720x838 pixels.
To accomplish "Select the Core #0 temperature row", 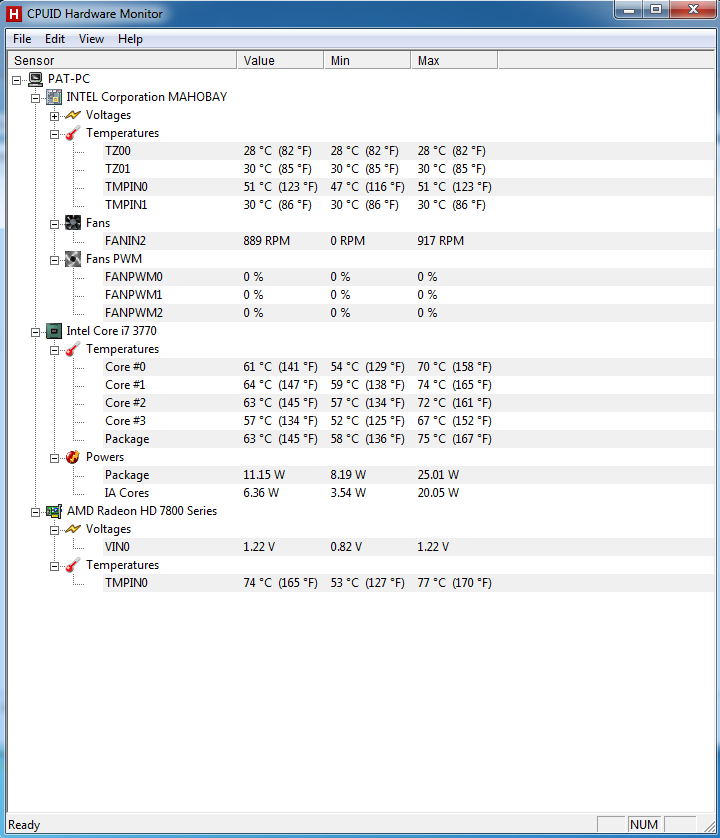I will click(408, 367).
